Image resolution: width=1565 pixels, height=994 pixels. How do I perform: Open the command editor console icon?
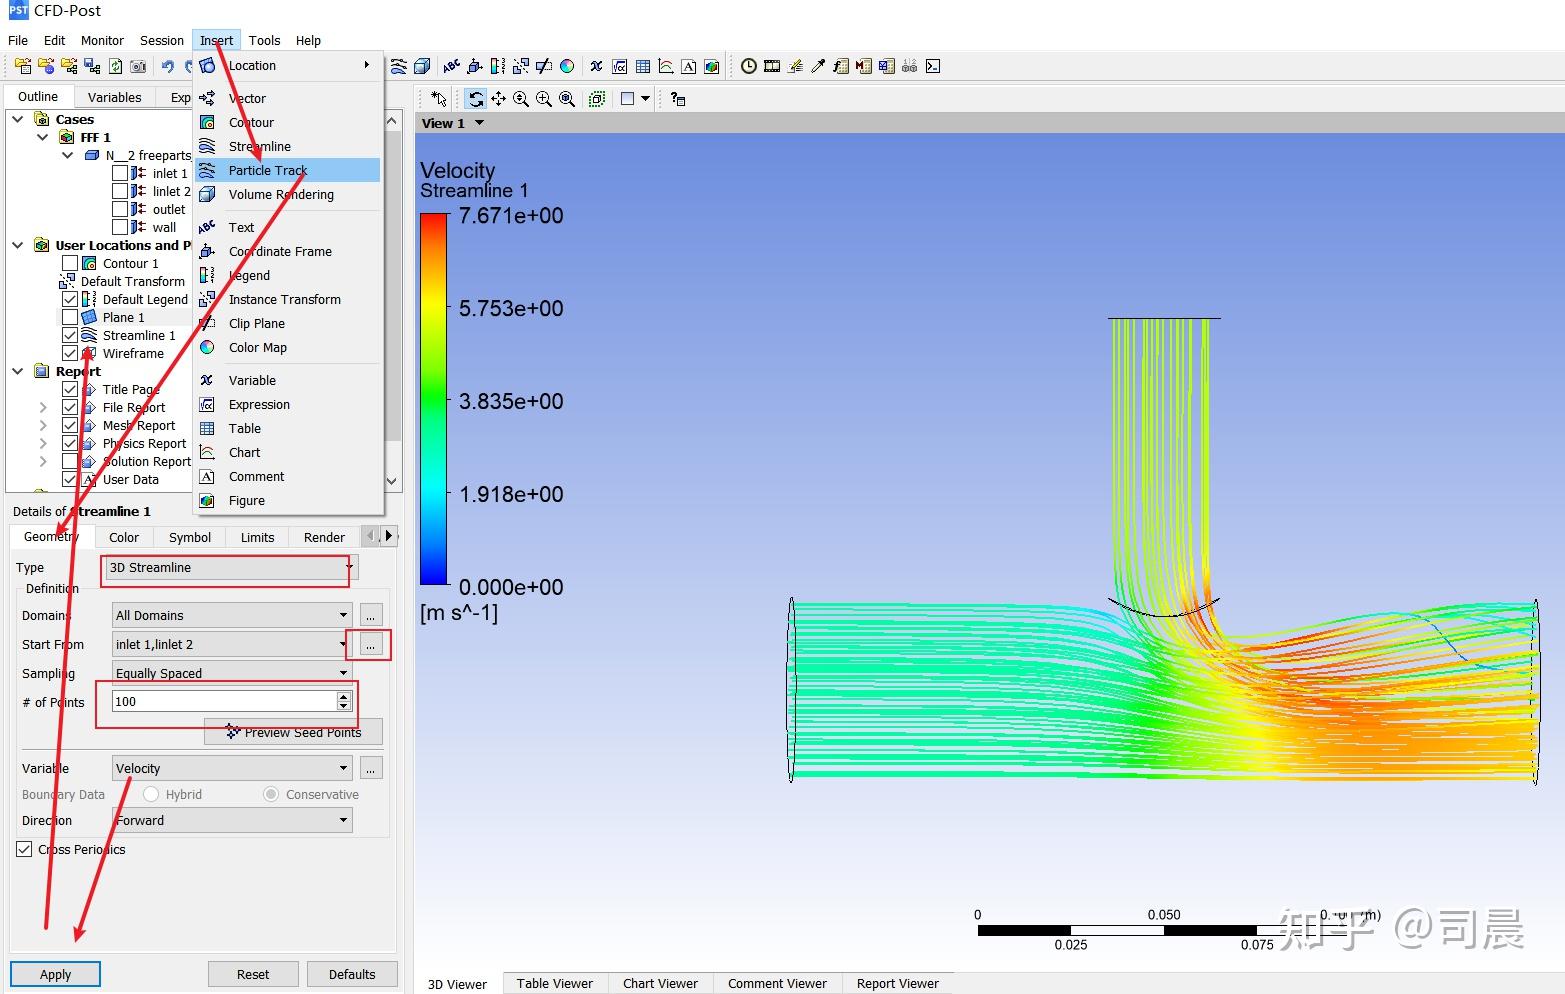[932, 67]
